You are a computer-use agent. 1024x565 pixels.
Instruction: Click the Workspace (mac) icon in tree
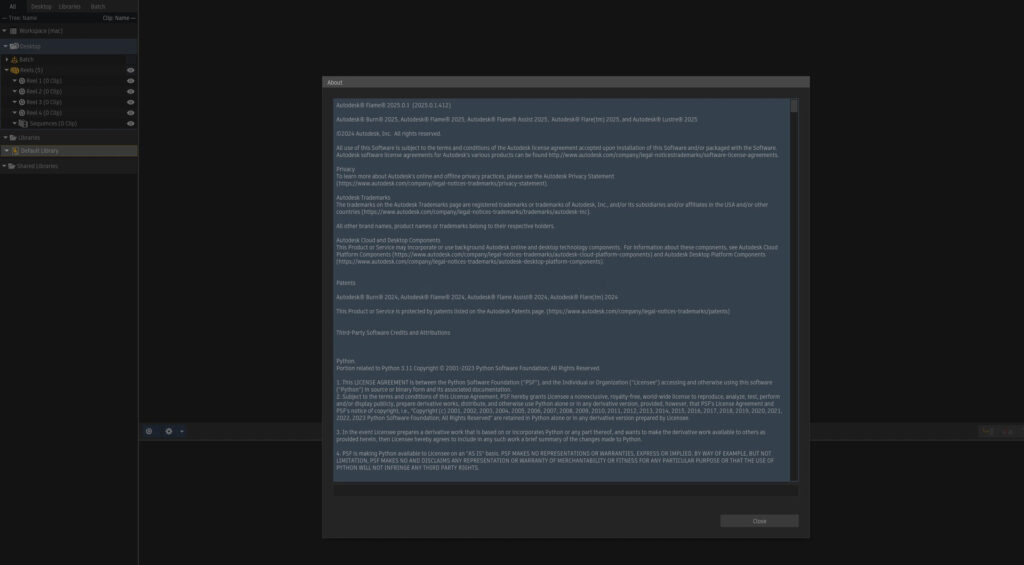tap(14, 31)
